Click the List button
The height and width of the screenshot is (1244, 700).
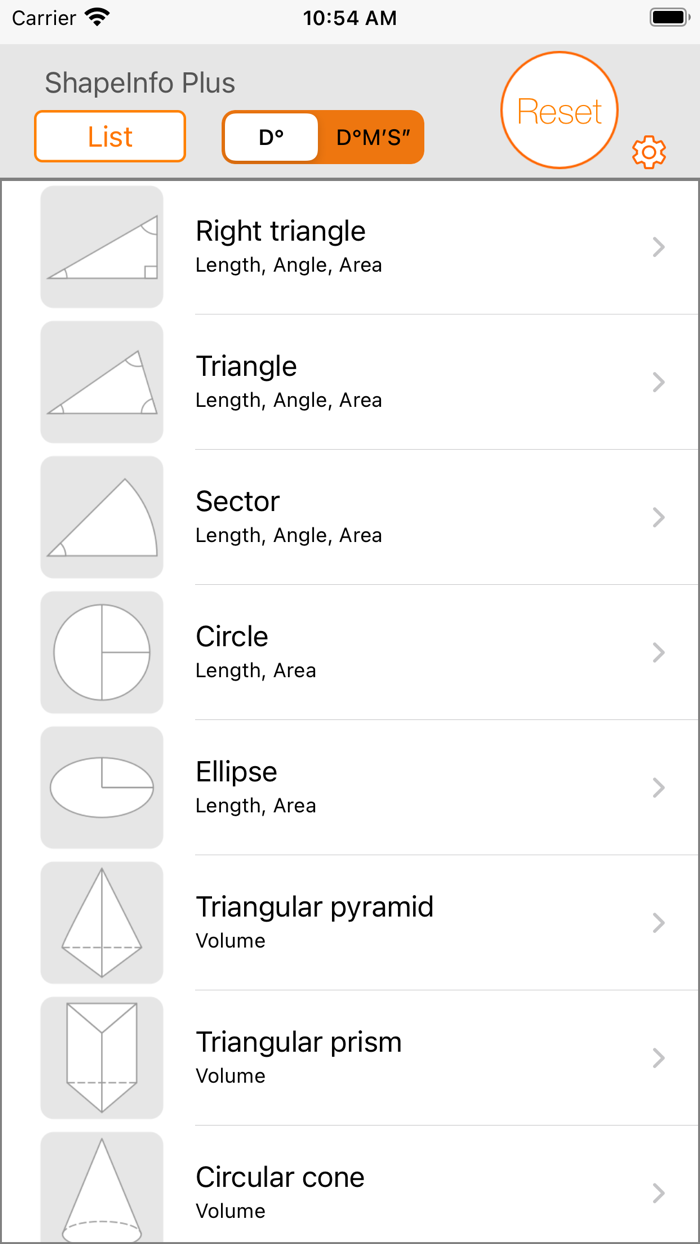109,136
